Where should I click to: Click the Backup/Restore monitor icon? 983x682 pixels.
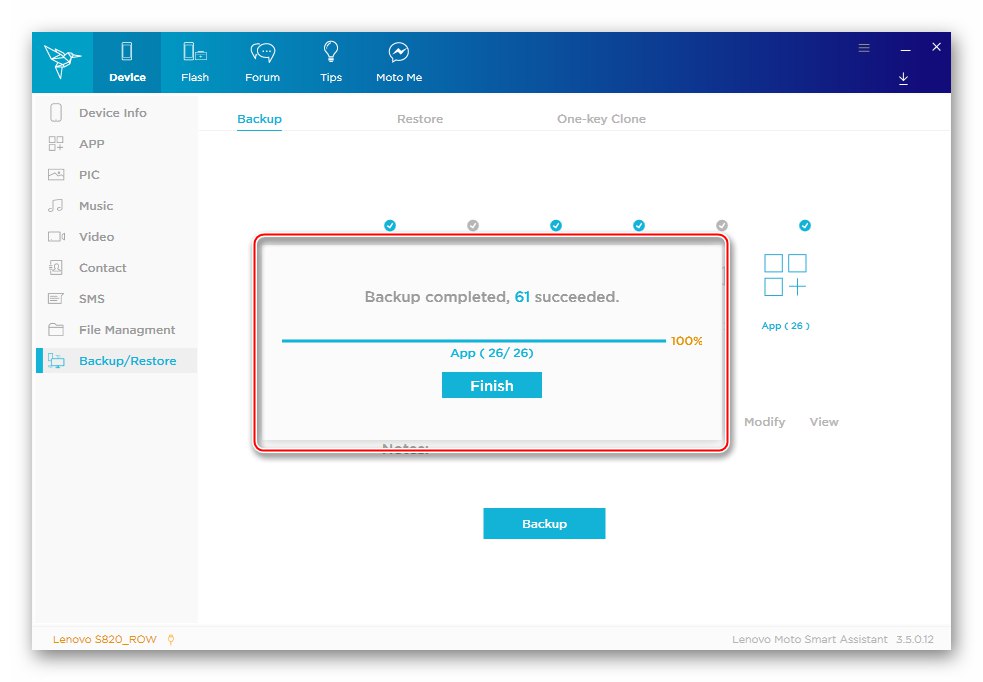click(56, 360)
